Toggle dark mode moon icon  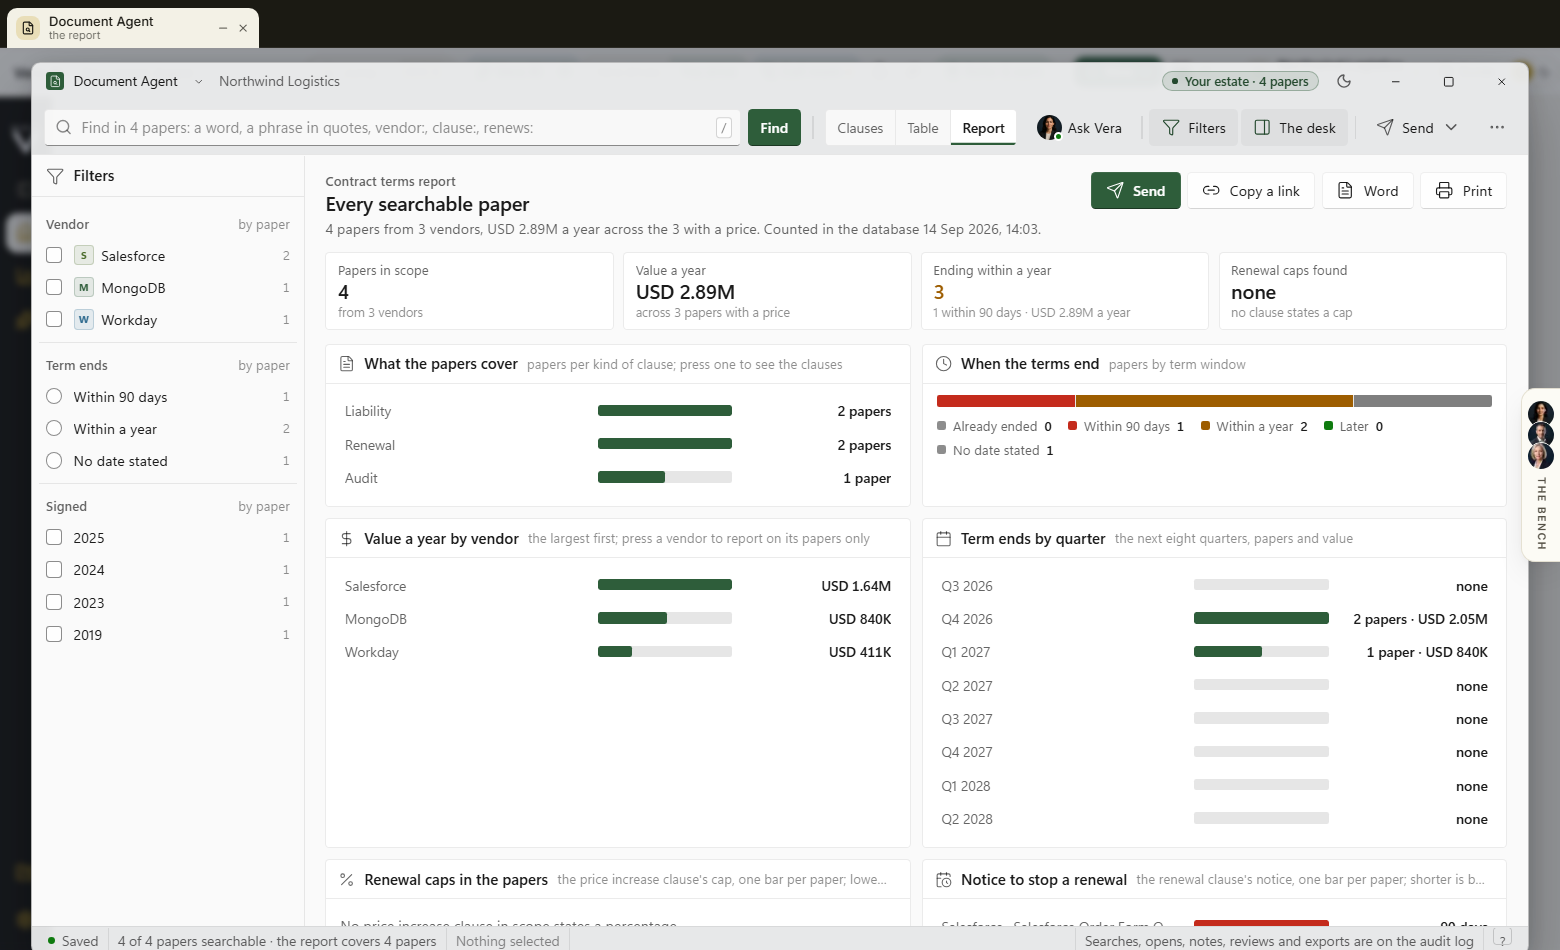point(1344,81)
